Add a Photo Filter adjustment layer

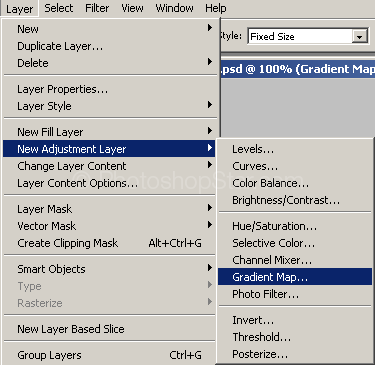(295, 294)
